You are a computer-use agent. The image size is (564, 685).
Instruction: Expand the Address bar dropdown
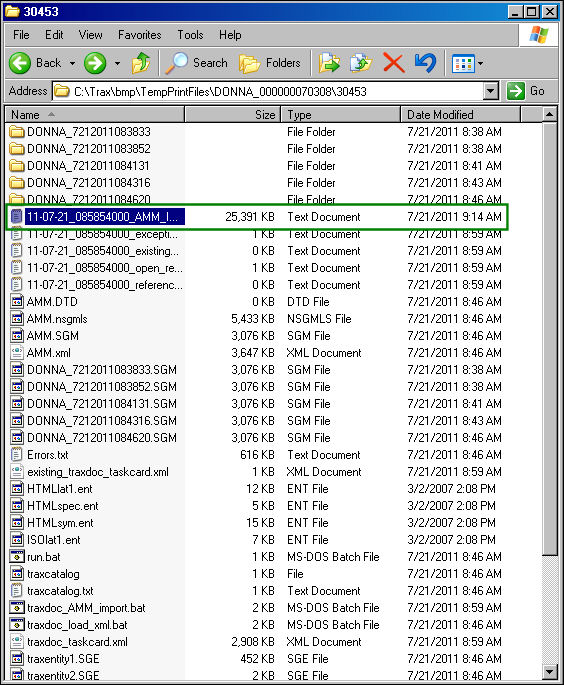pyautogui.click(x=491, y=91)
